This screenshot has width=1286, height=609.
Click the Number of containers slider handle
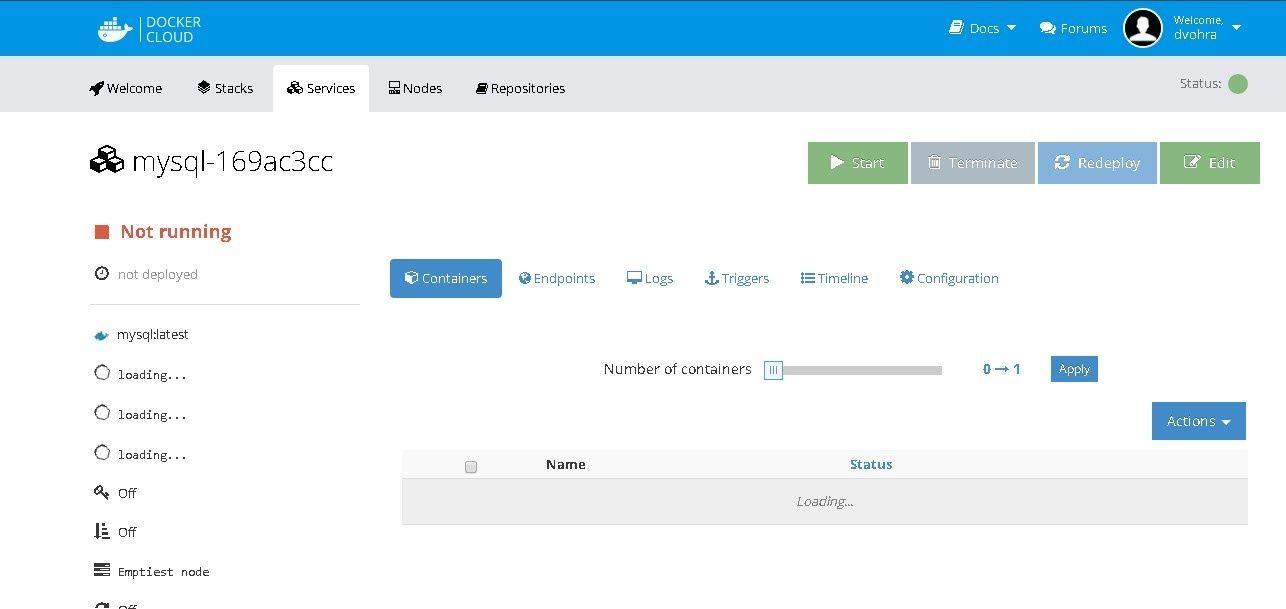point(773,370)
